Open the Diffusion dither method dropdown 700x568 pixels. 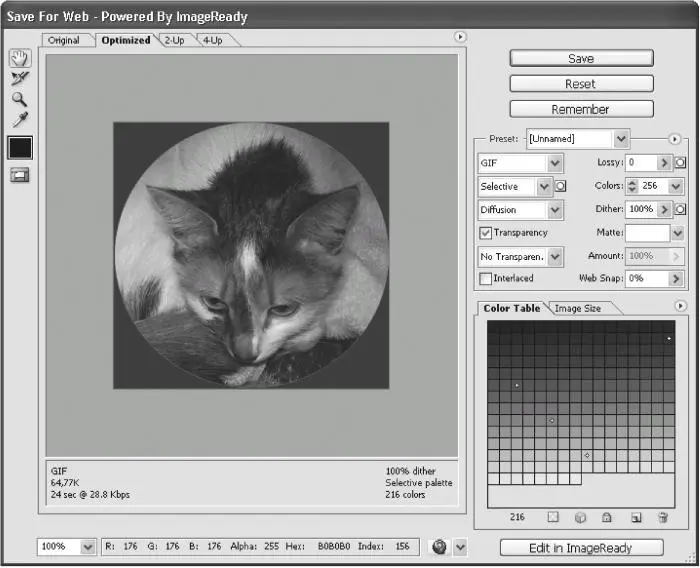[555, 210]
